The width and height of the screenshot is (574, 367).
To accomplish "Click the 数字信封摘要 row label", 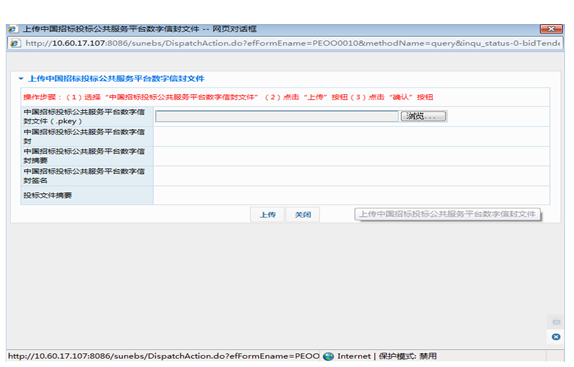I will click(84, 156).
